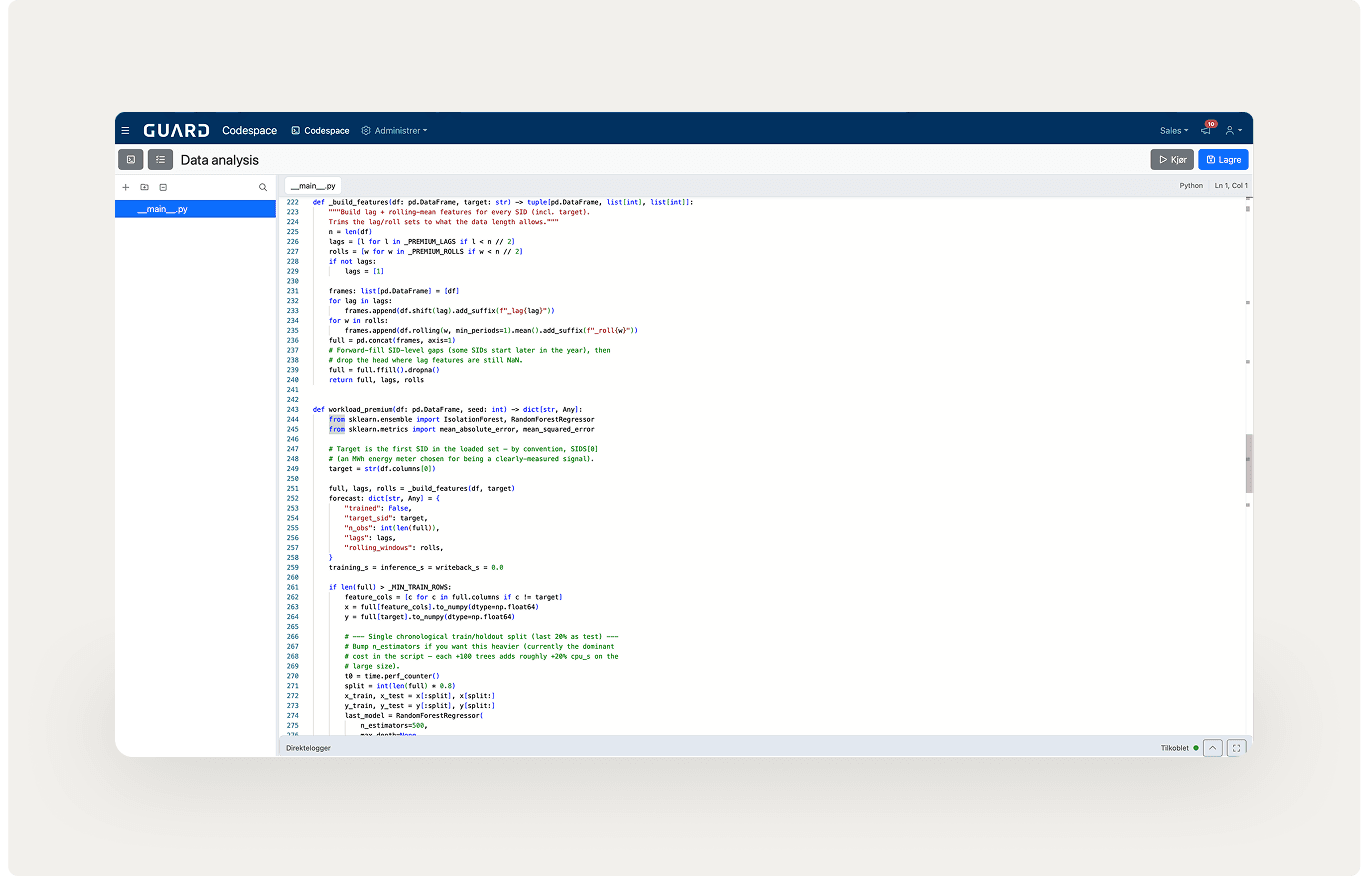The width and height of the screenshot is (1369, 876).
Task: Expand the Direktelogger panel with chevron
Action: [1213, 748]
